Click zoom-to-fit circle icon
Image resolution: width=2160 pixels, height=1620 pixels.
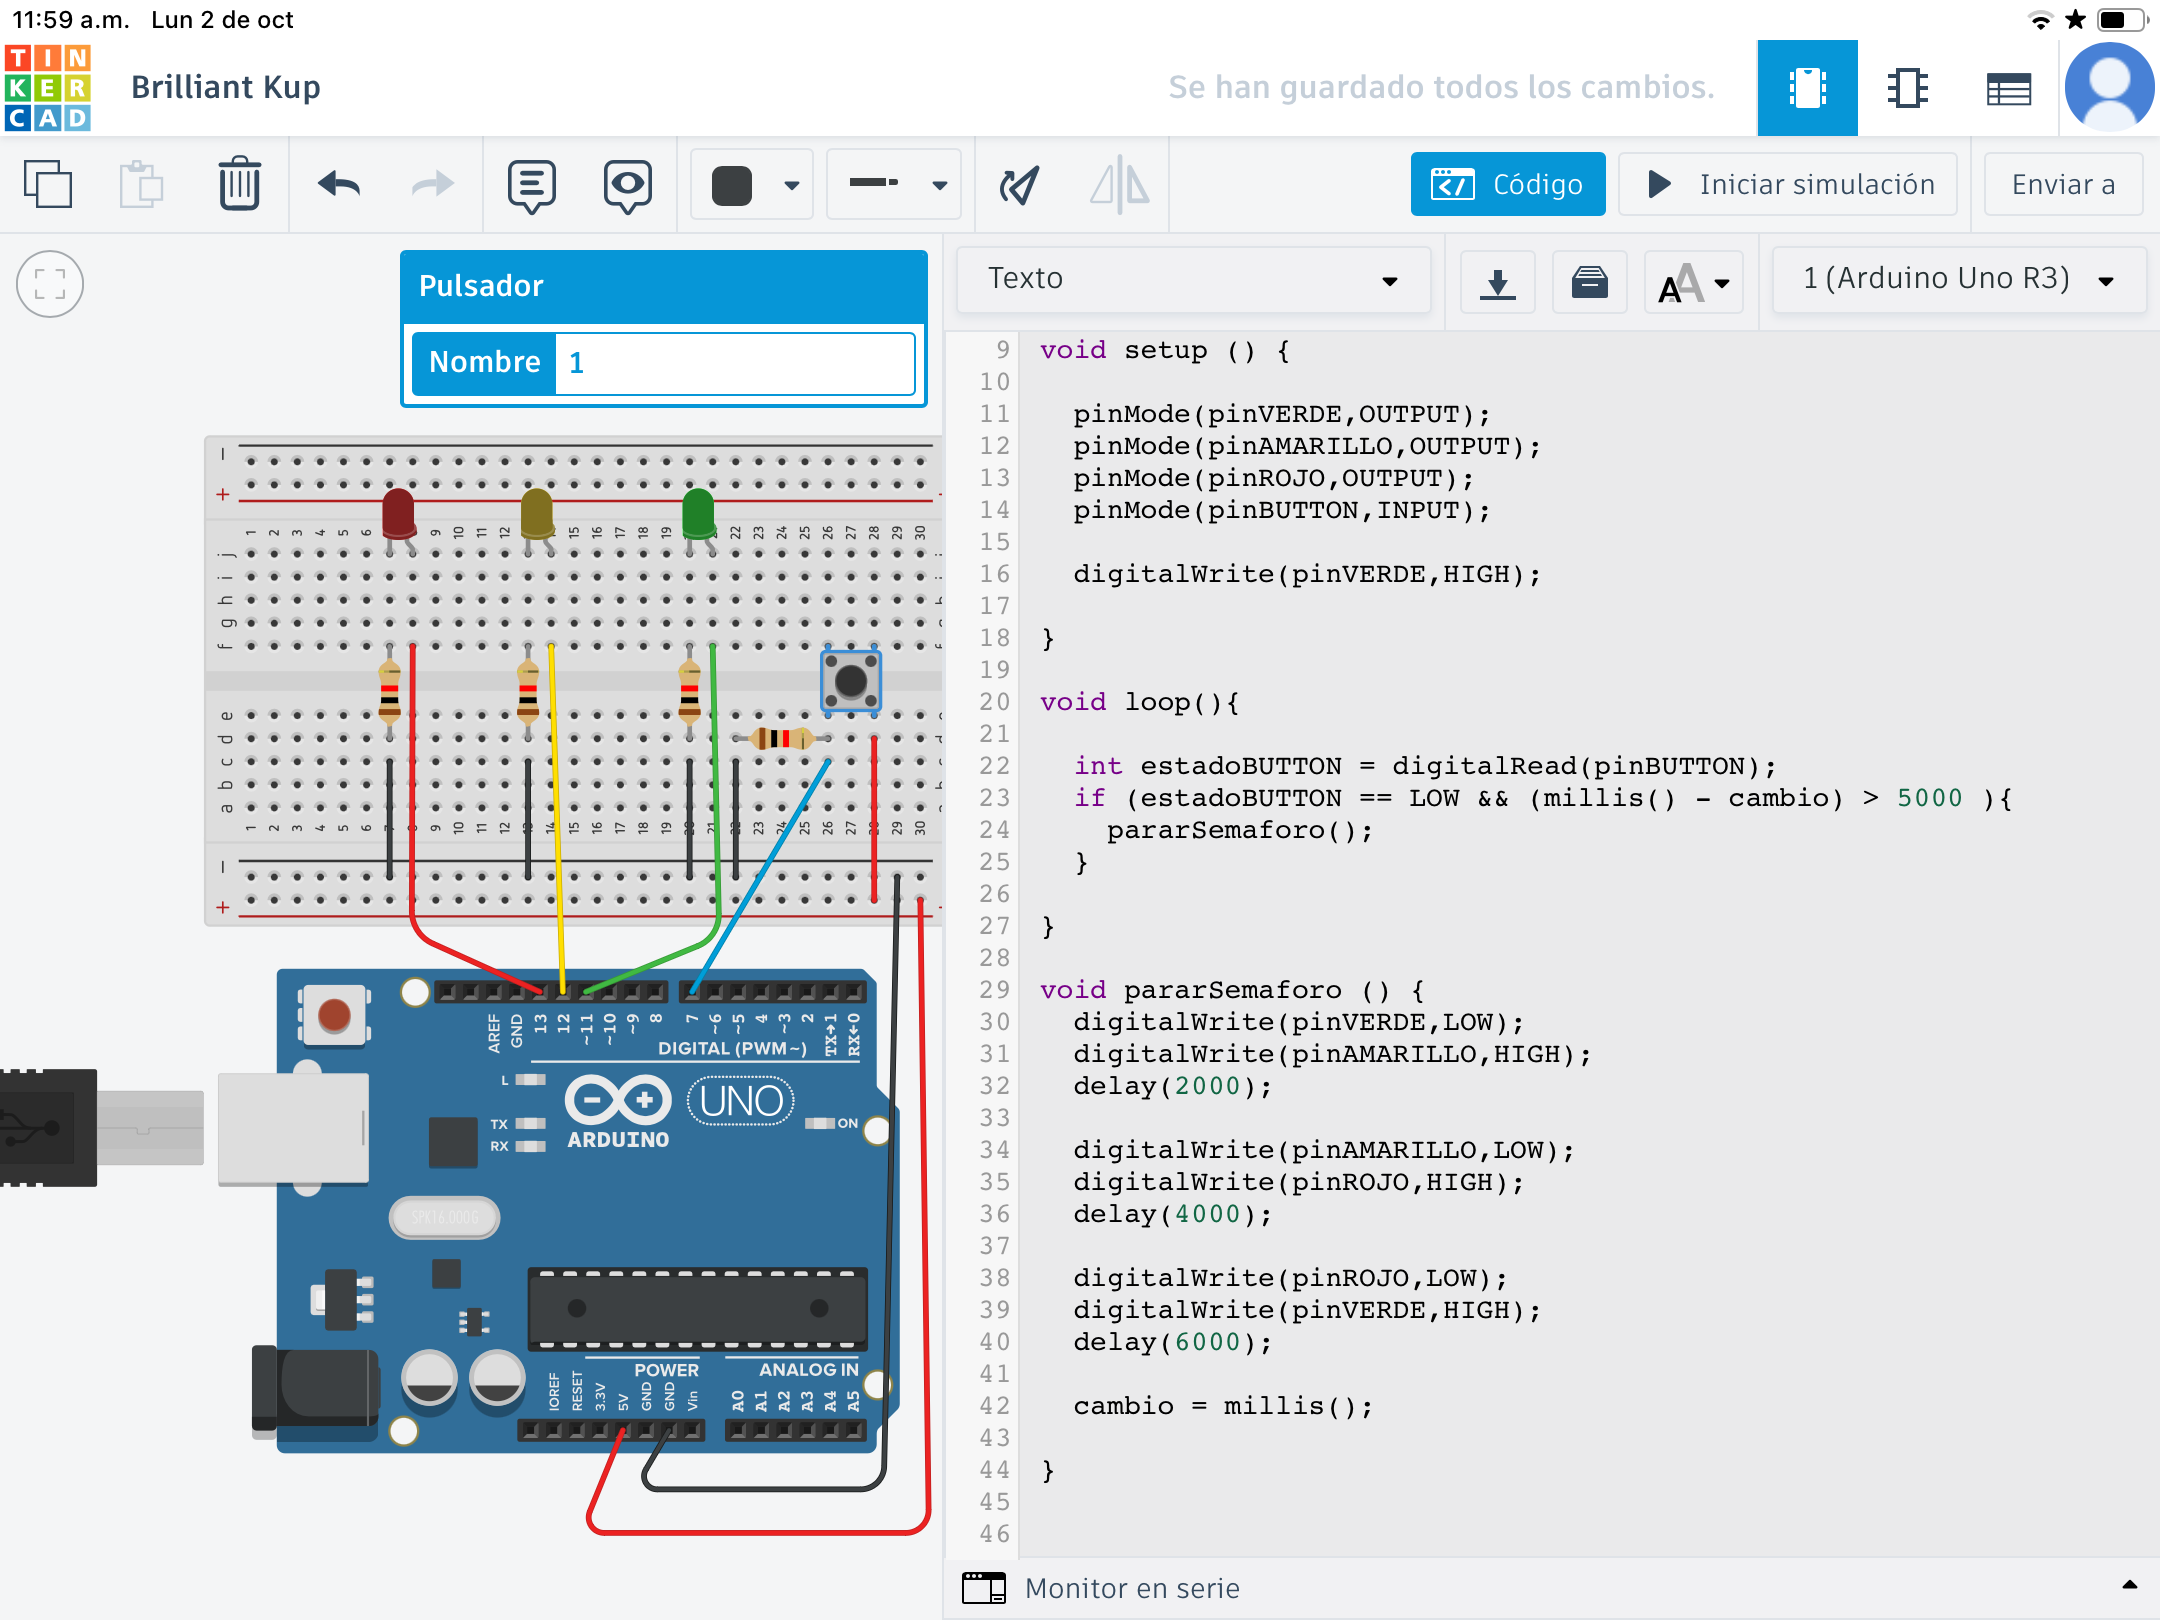click(x=50, y=284)
